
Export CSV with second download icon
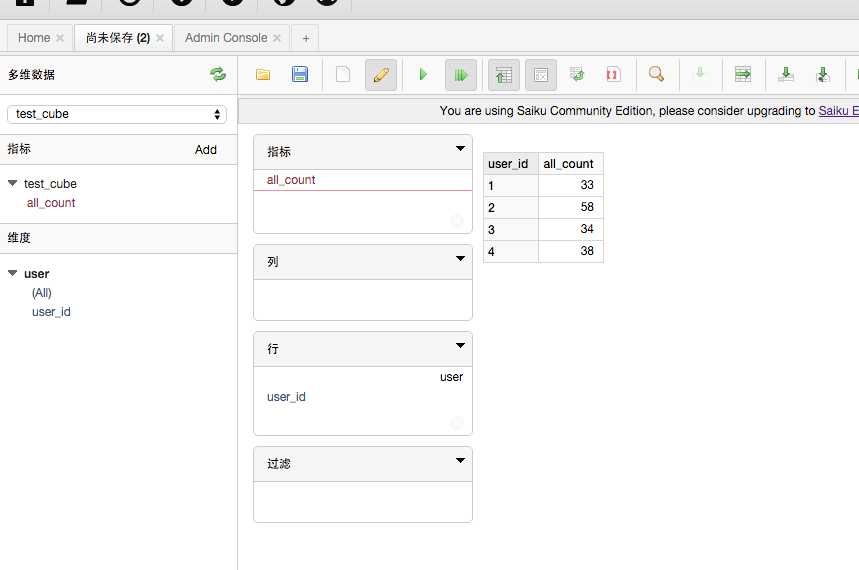pos(823,74)
